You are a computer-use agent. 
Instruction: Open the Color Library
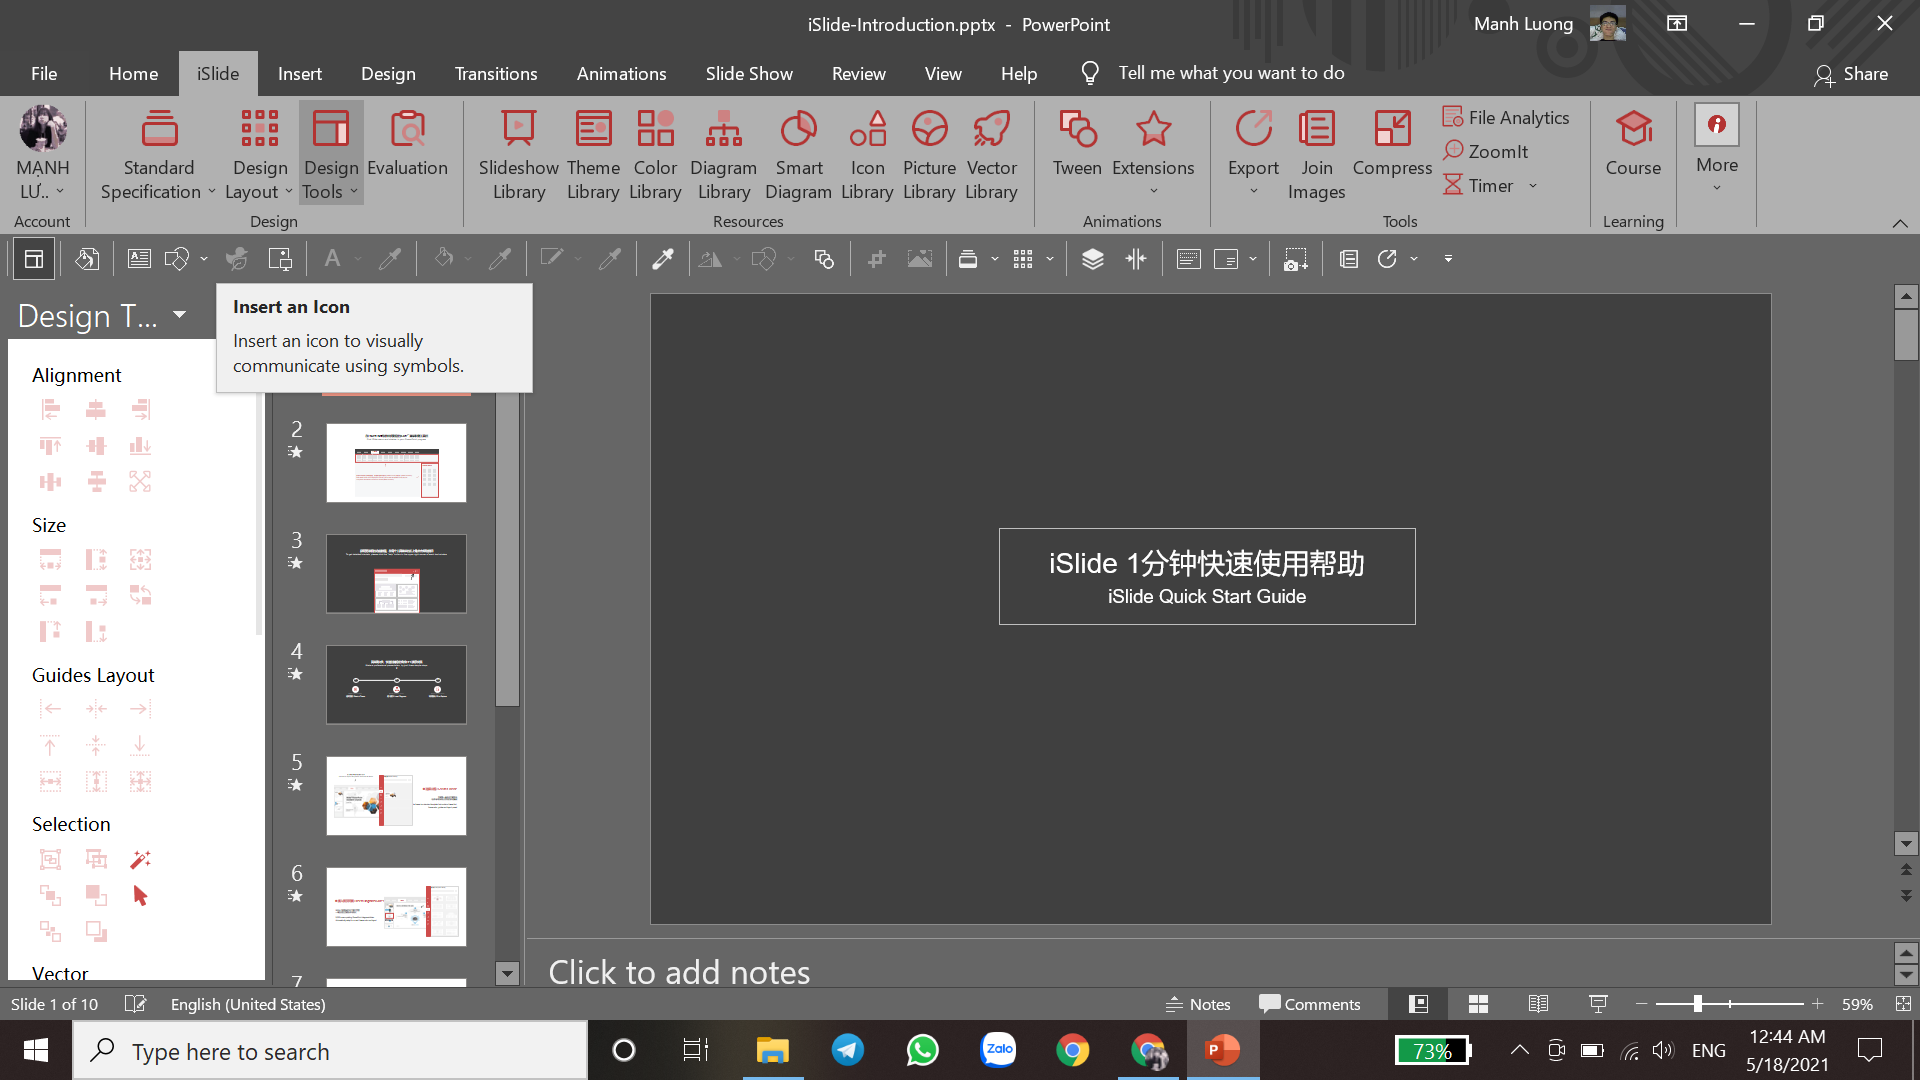[x=655, y=154]
